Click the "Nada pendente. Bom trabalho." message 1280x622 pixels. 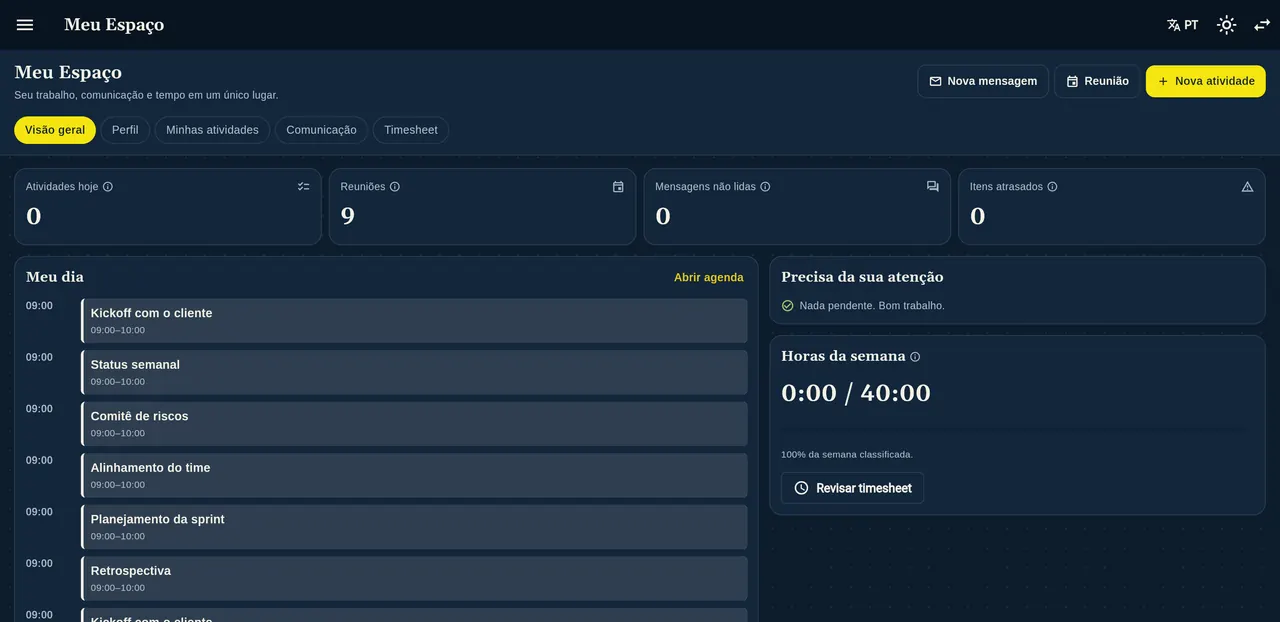point(872,306)
